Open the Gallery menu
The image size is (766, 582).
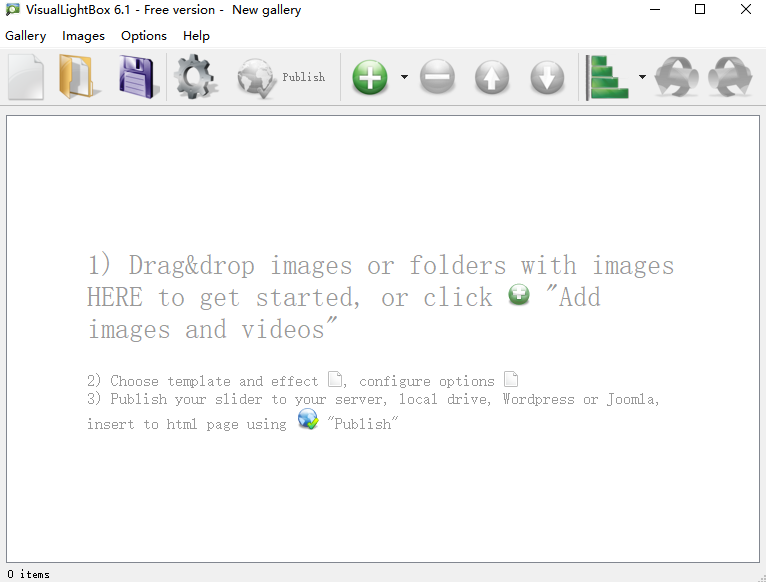pos(25,36)
